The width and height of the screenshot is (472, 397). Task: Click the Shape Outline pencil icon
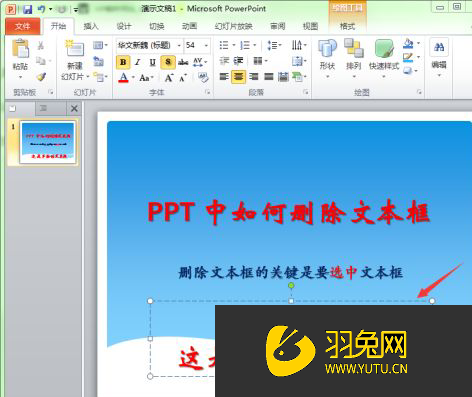tap(408, 57)
